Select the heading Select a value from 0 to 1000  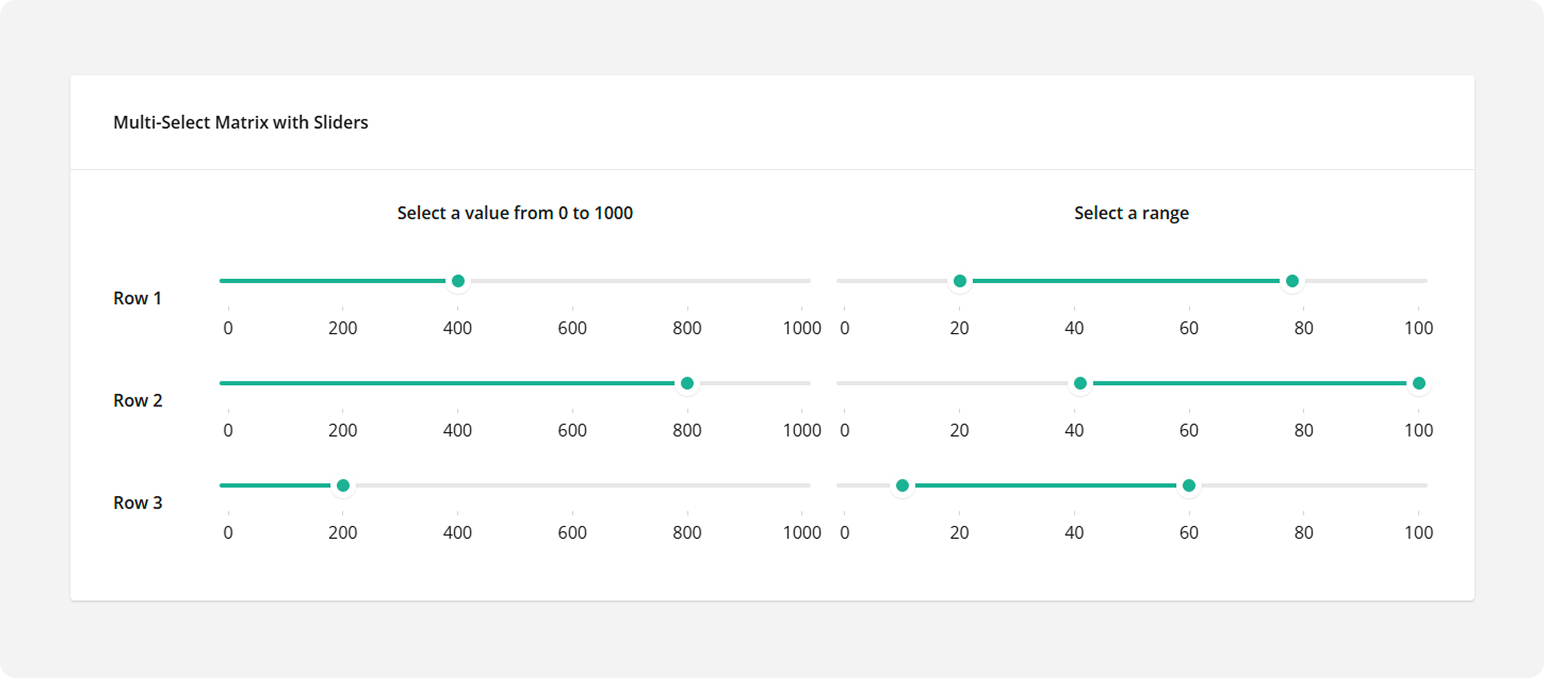514,213
